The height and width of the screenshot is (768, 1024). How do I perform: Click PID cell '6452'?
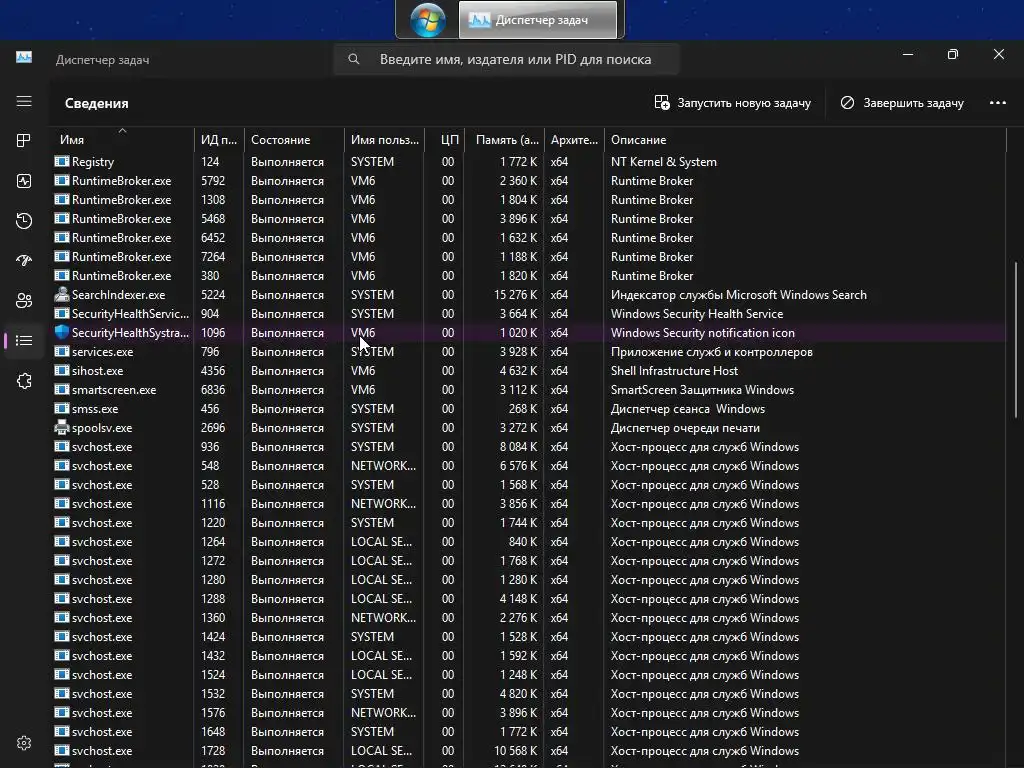point(213,238)
